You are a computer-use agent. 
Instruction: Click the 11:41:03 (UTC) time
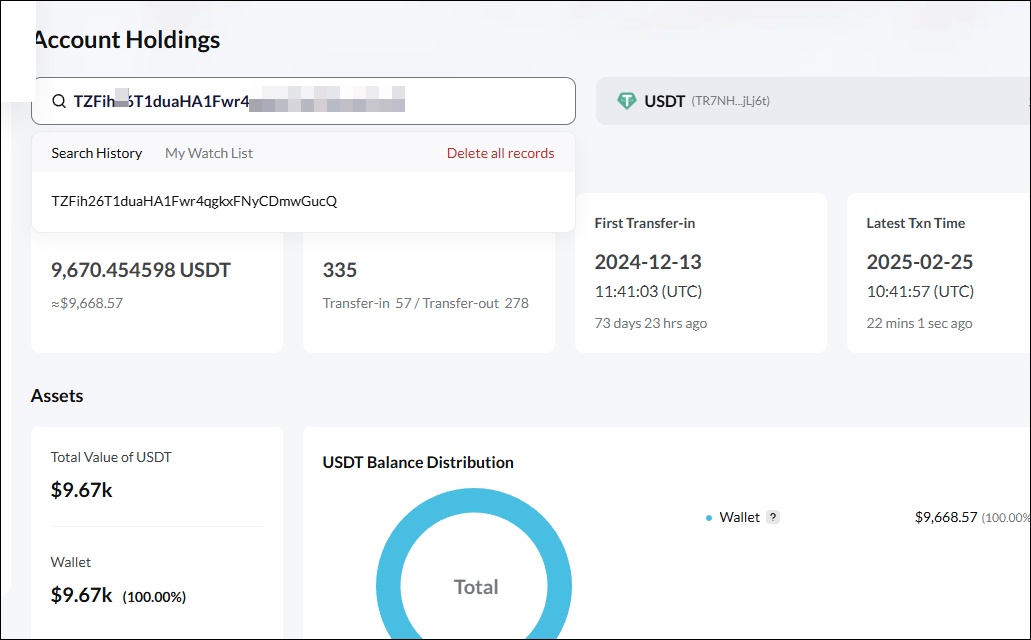[x=648, y=291]
